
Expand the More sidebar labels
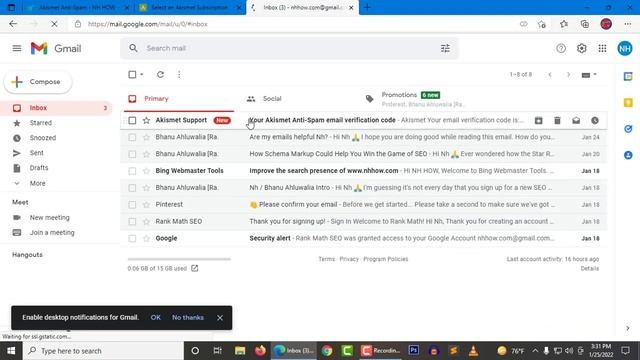tap(37, 184)
